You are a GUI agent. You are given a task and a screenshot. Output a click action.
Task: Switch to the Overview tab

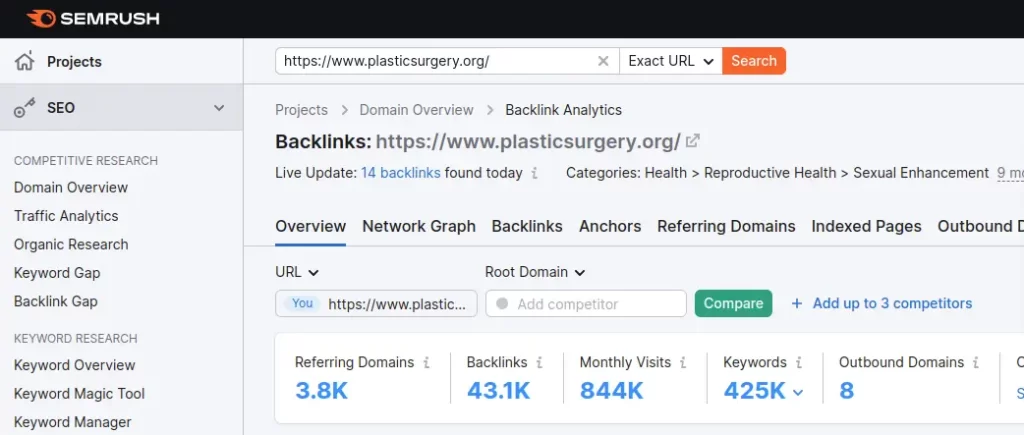311,227
